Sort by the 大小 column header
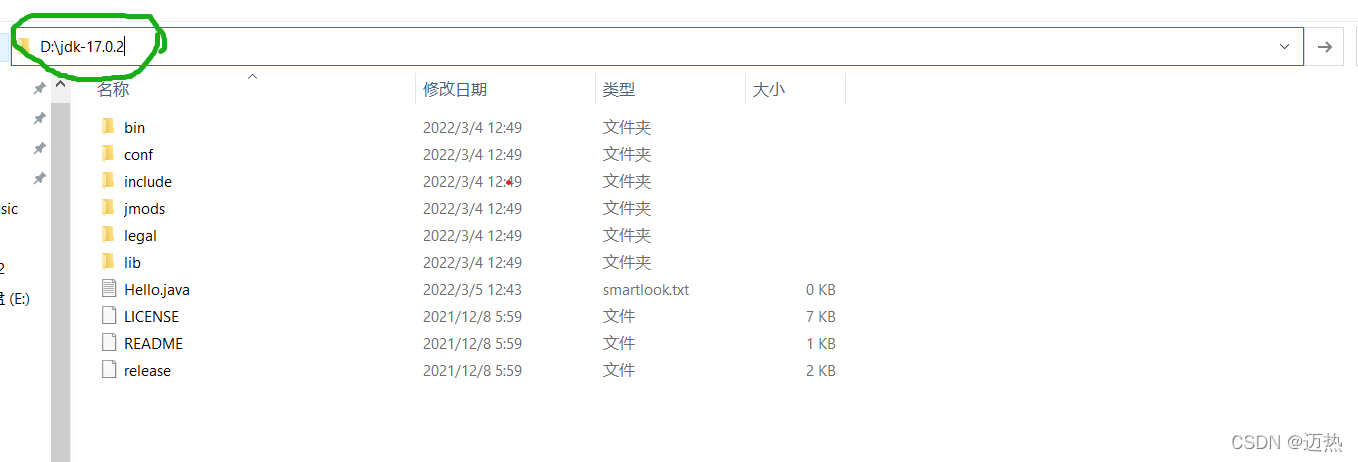Viewport: 1358px width, 462px height. 768,89
